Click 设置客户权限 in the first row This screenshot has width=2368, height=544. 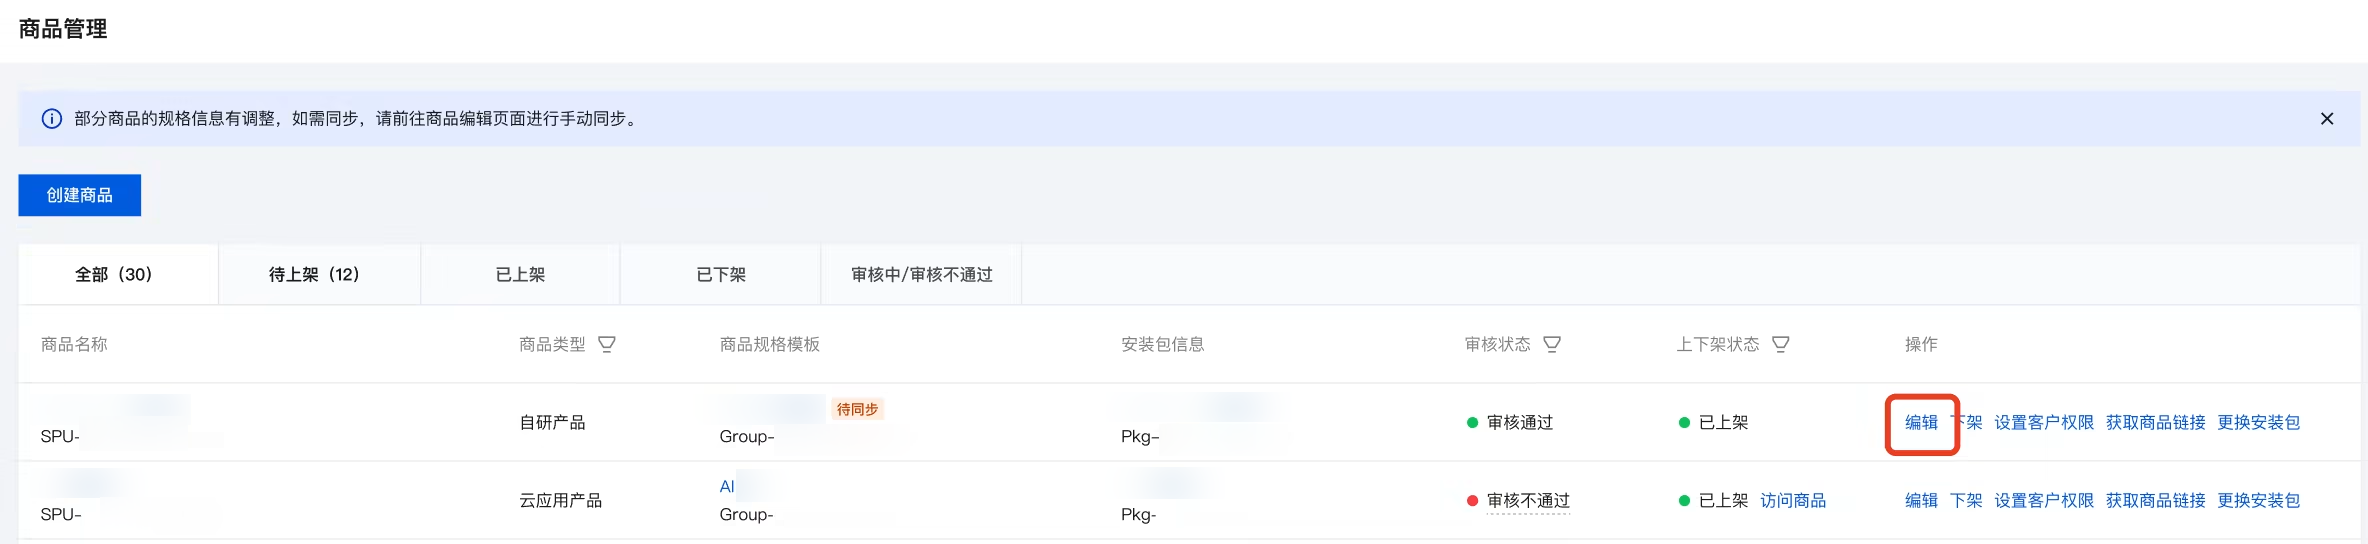pos(2043,423)
